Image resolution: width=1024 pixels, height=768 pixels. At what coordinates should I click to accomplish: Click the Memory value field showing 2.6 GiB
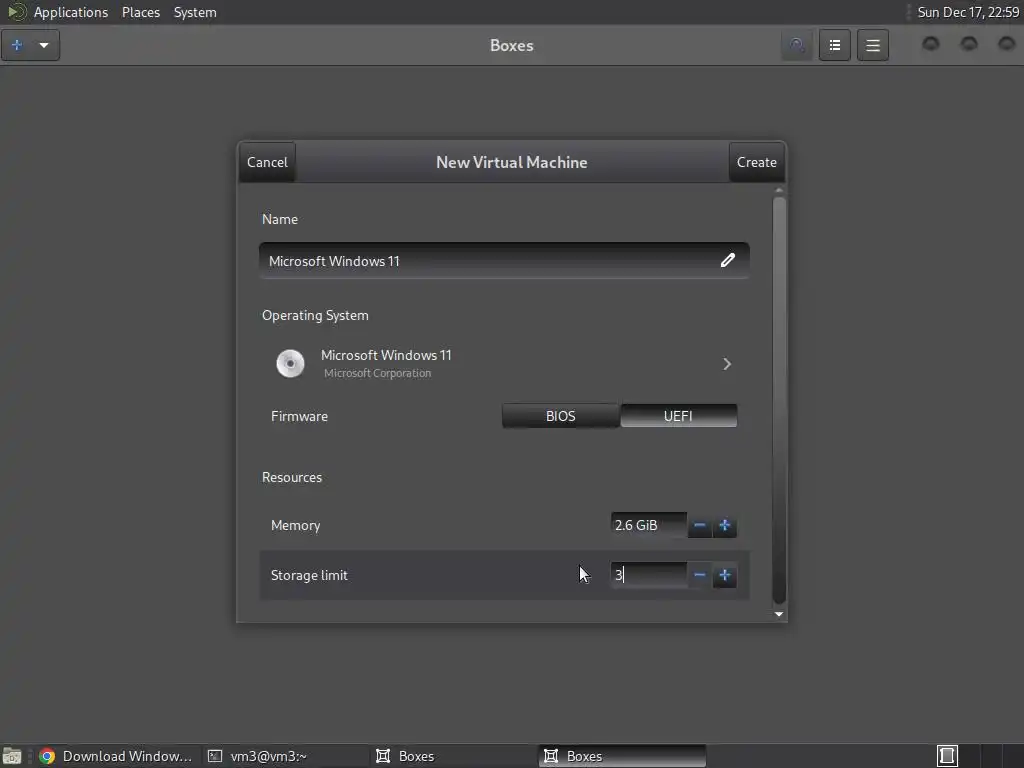[x=648, y=525]
